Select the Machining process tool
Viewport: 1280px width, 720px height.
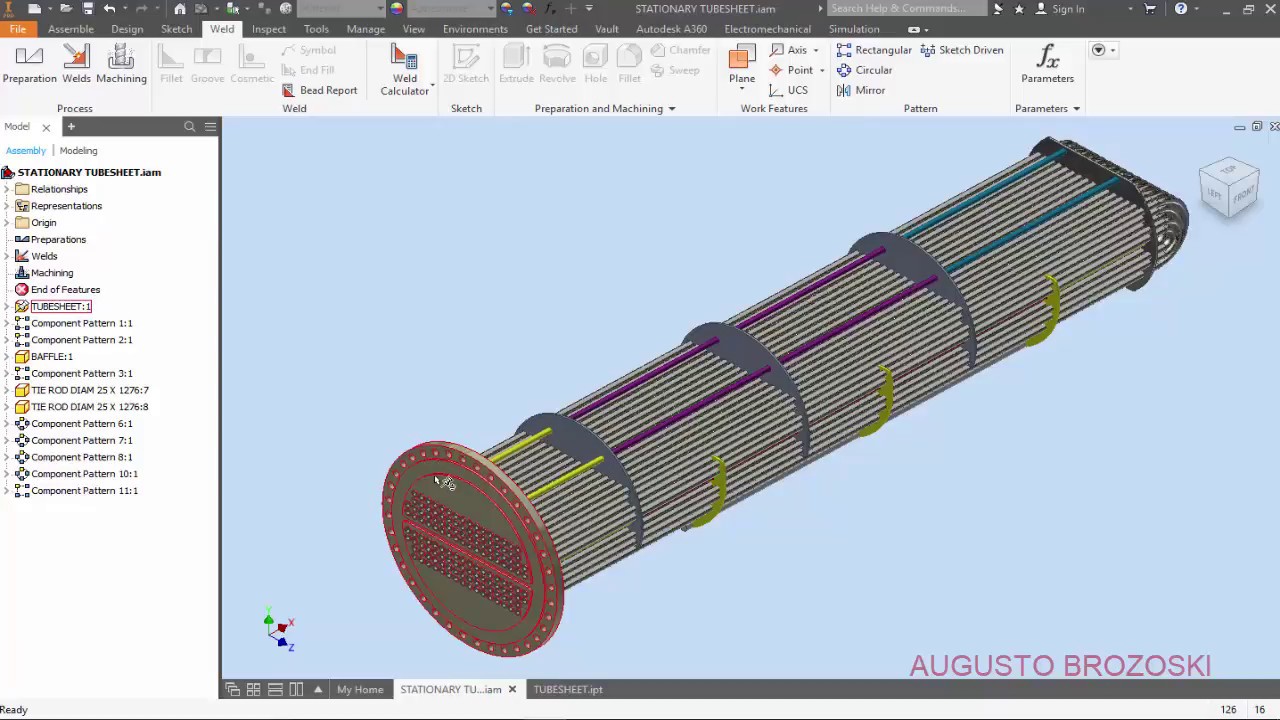[121, 65]
